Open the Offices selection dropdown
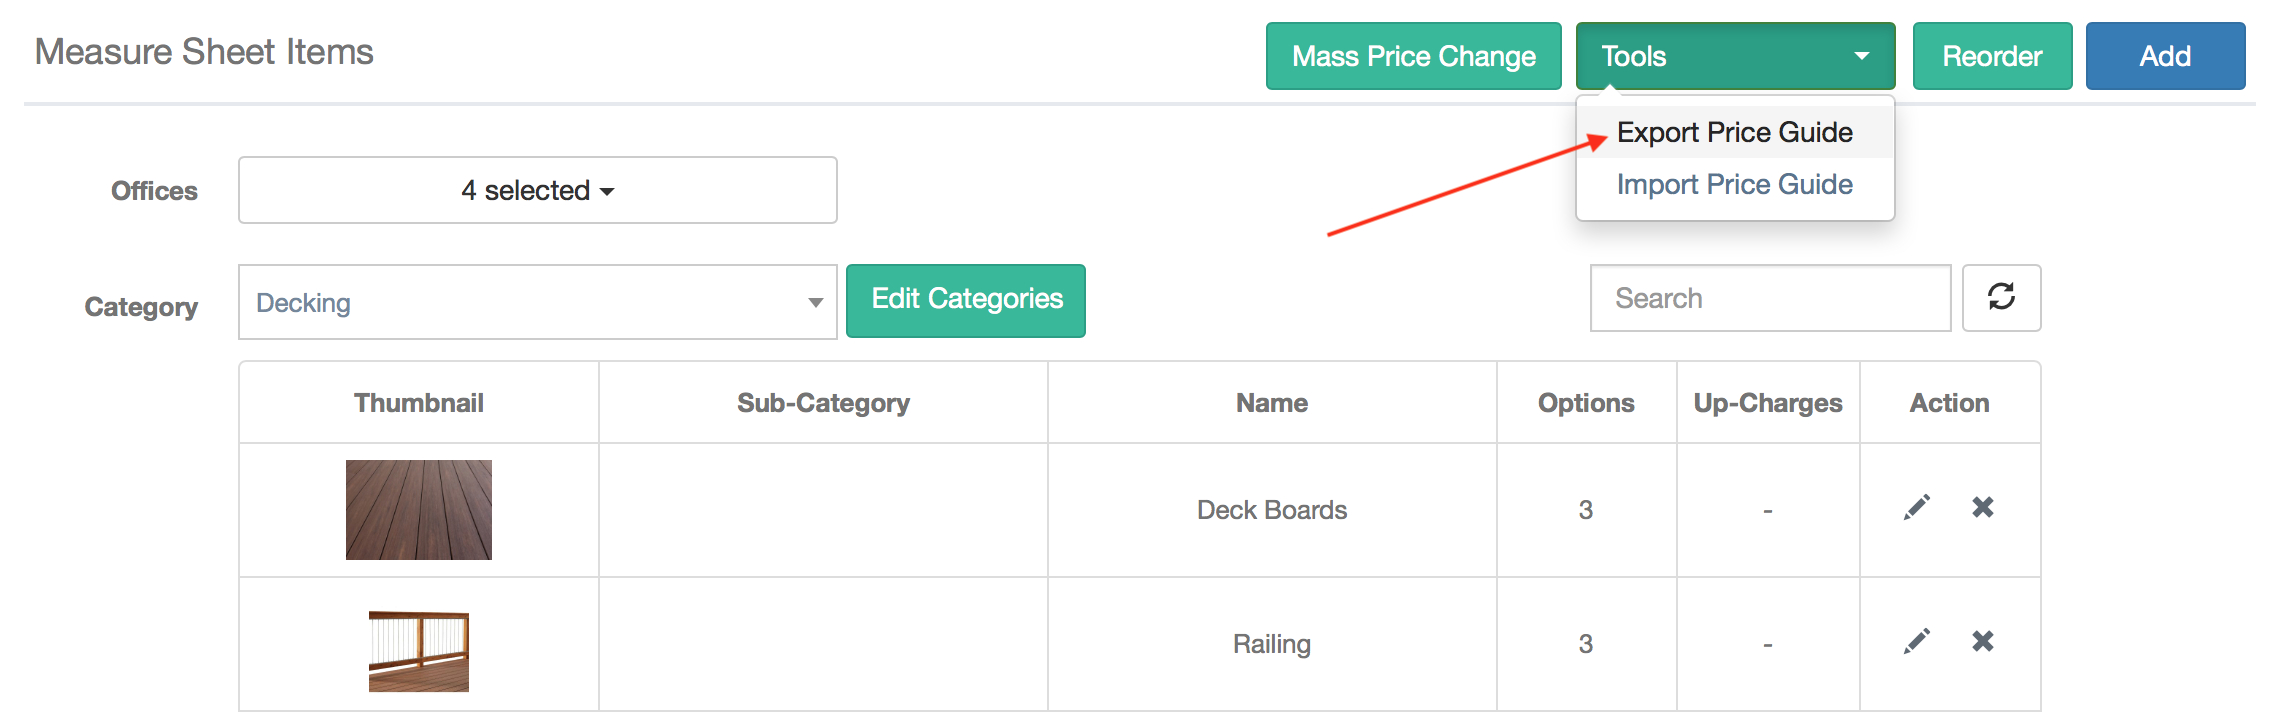 click(537, 190)
